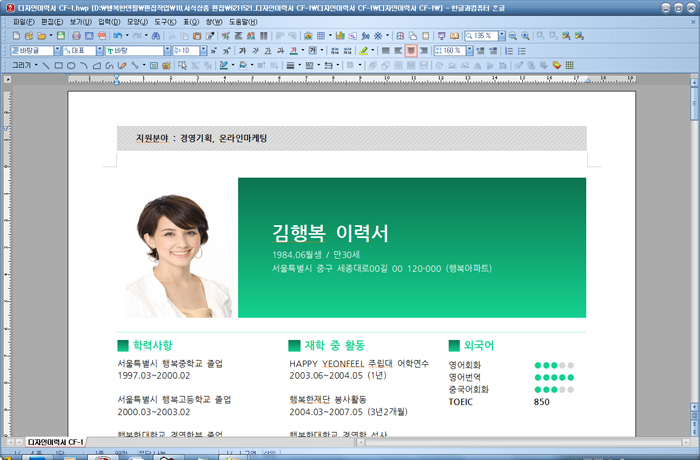
Task: Expand the undo history arrow
Action: coord(127,36)
